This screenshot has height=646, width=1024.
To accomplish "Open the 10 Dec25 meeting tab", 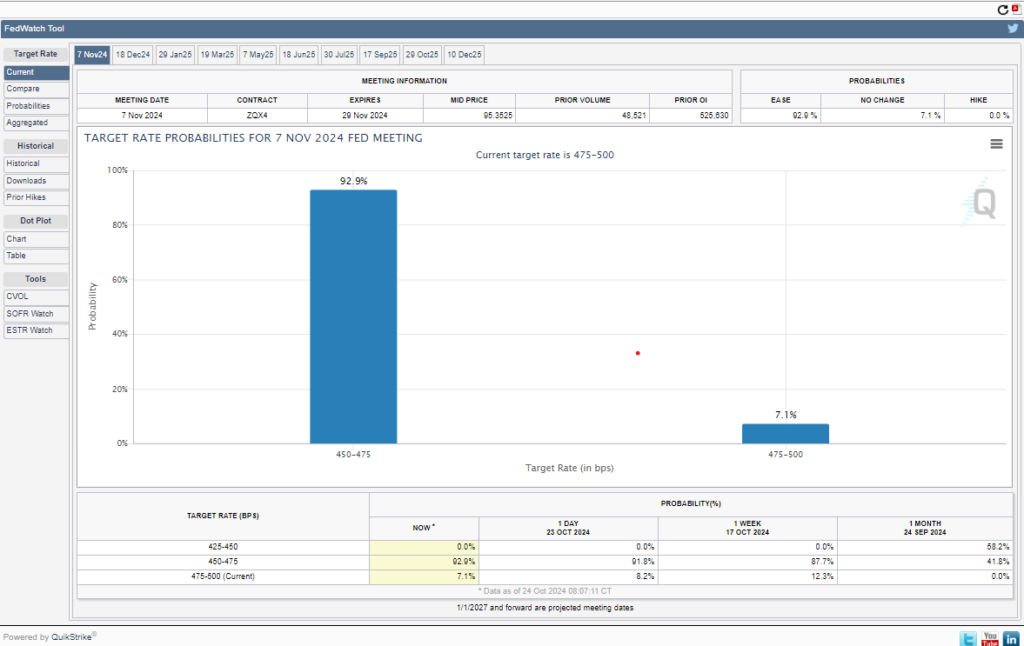I will tap(464, 54).
